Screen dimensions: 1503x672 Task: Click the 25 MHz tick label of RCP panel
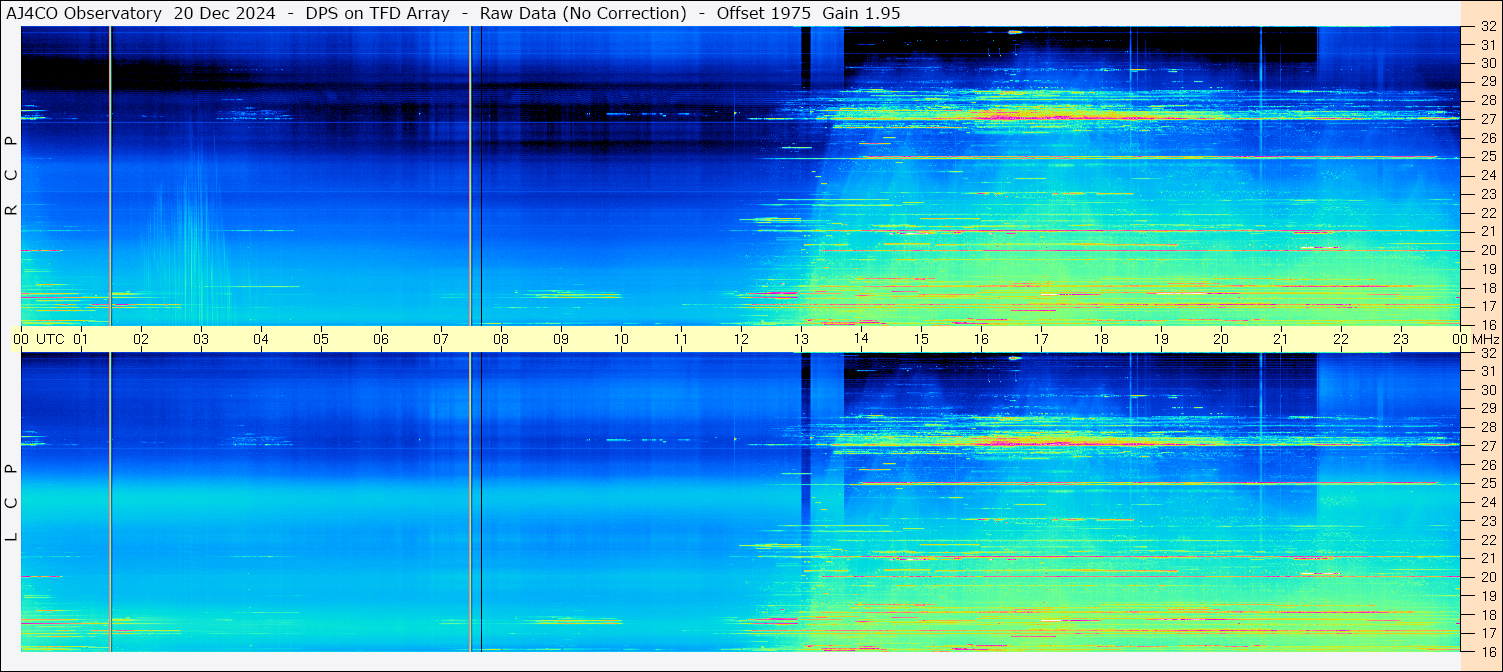(1488, 156)
